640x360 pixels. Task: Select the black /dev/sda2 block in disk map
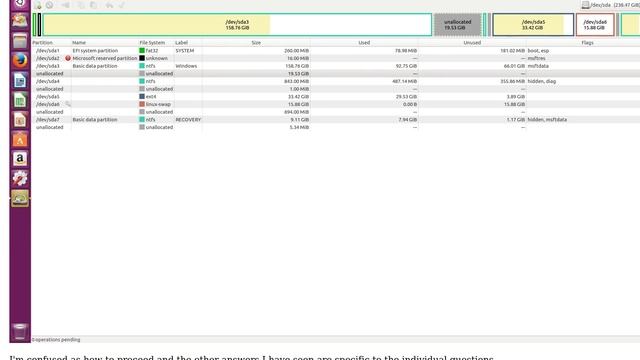point(39,24)
